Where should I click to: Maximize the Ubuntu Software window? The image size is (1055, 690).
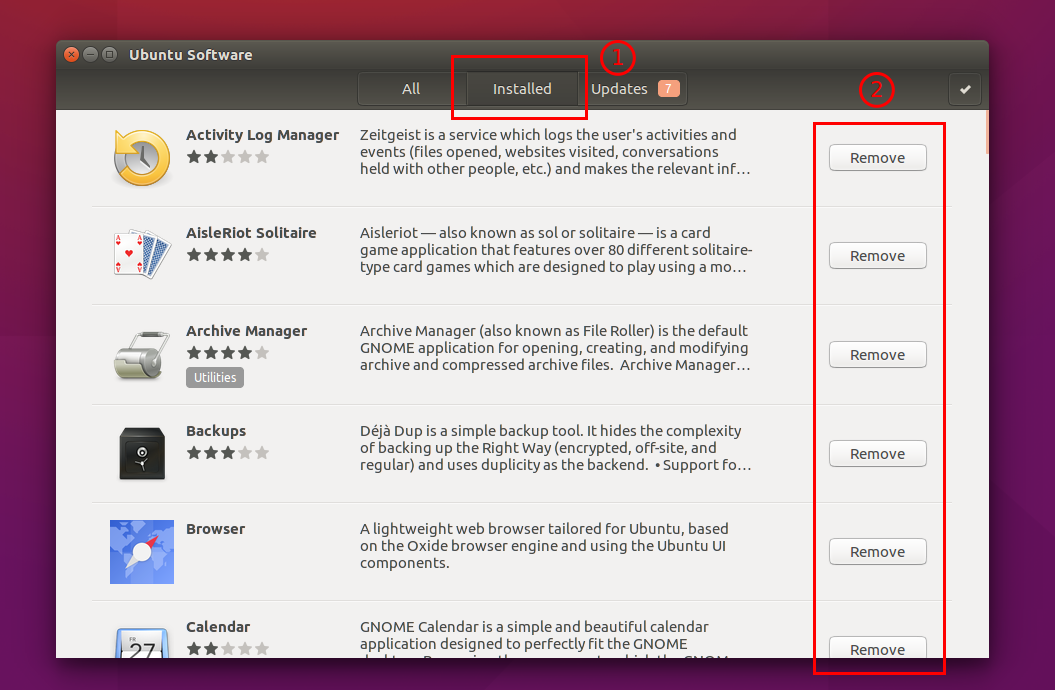[109, 54]
